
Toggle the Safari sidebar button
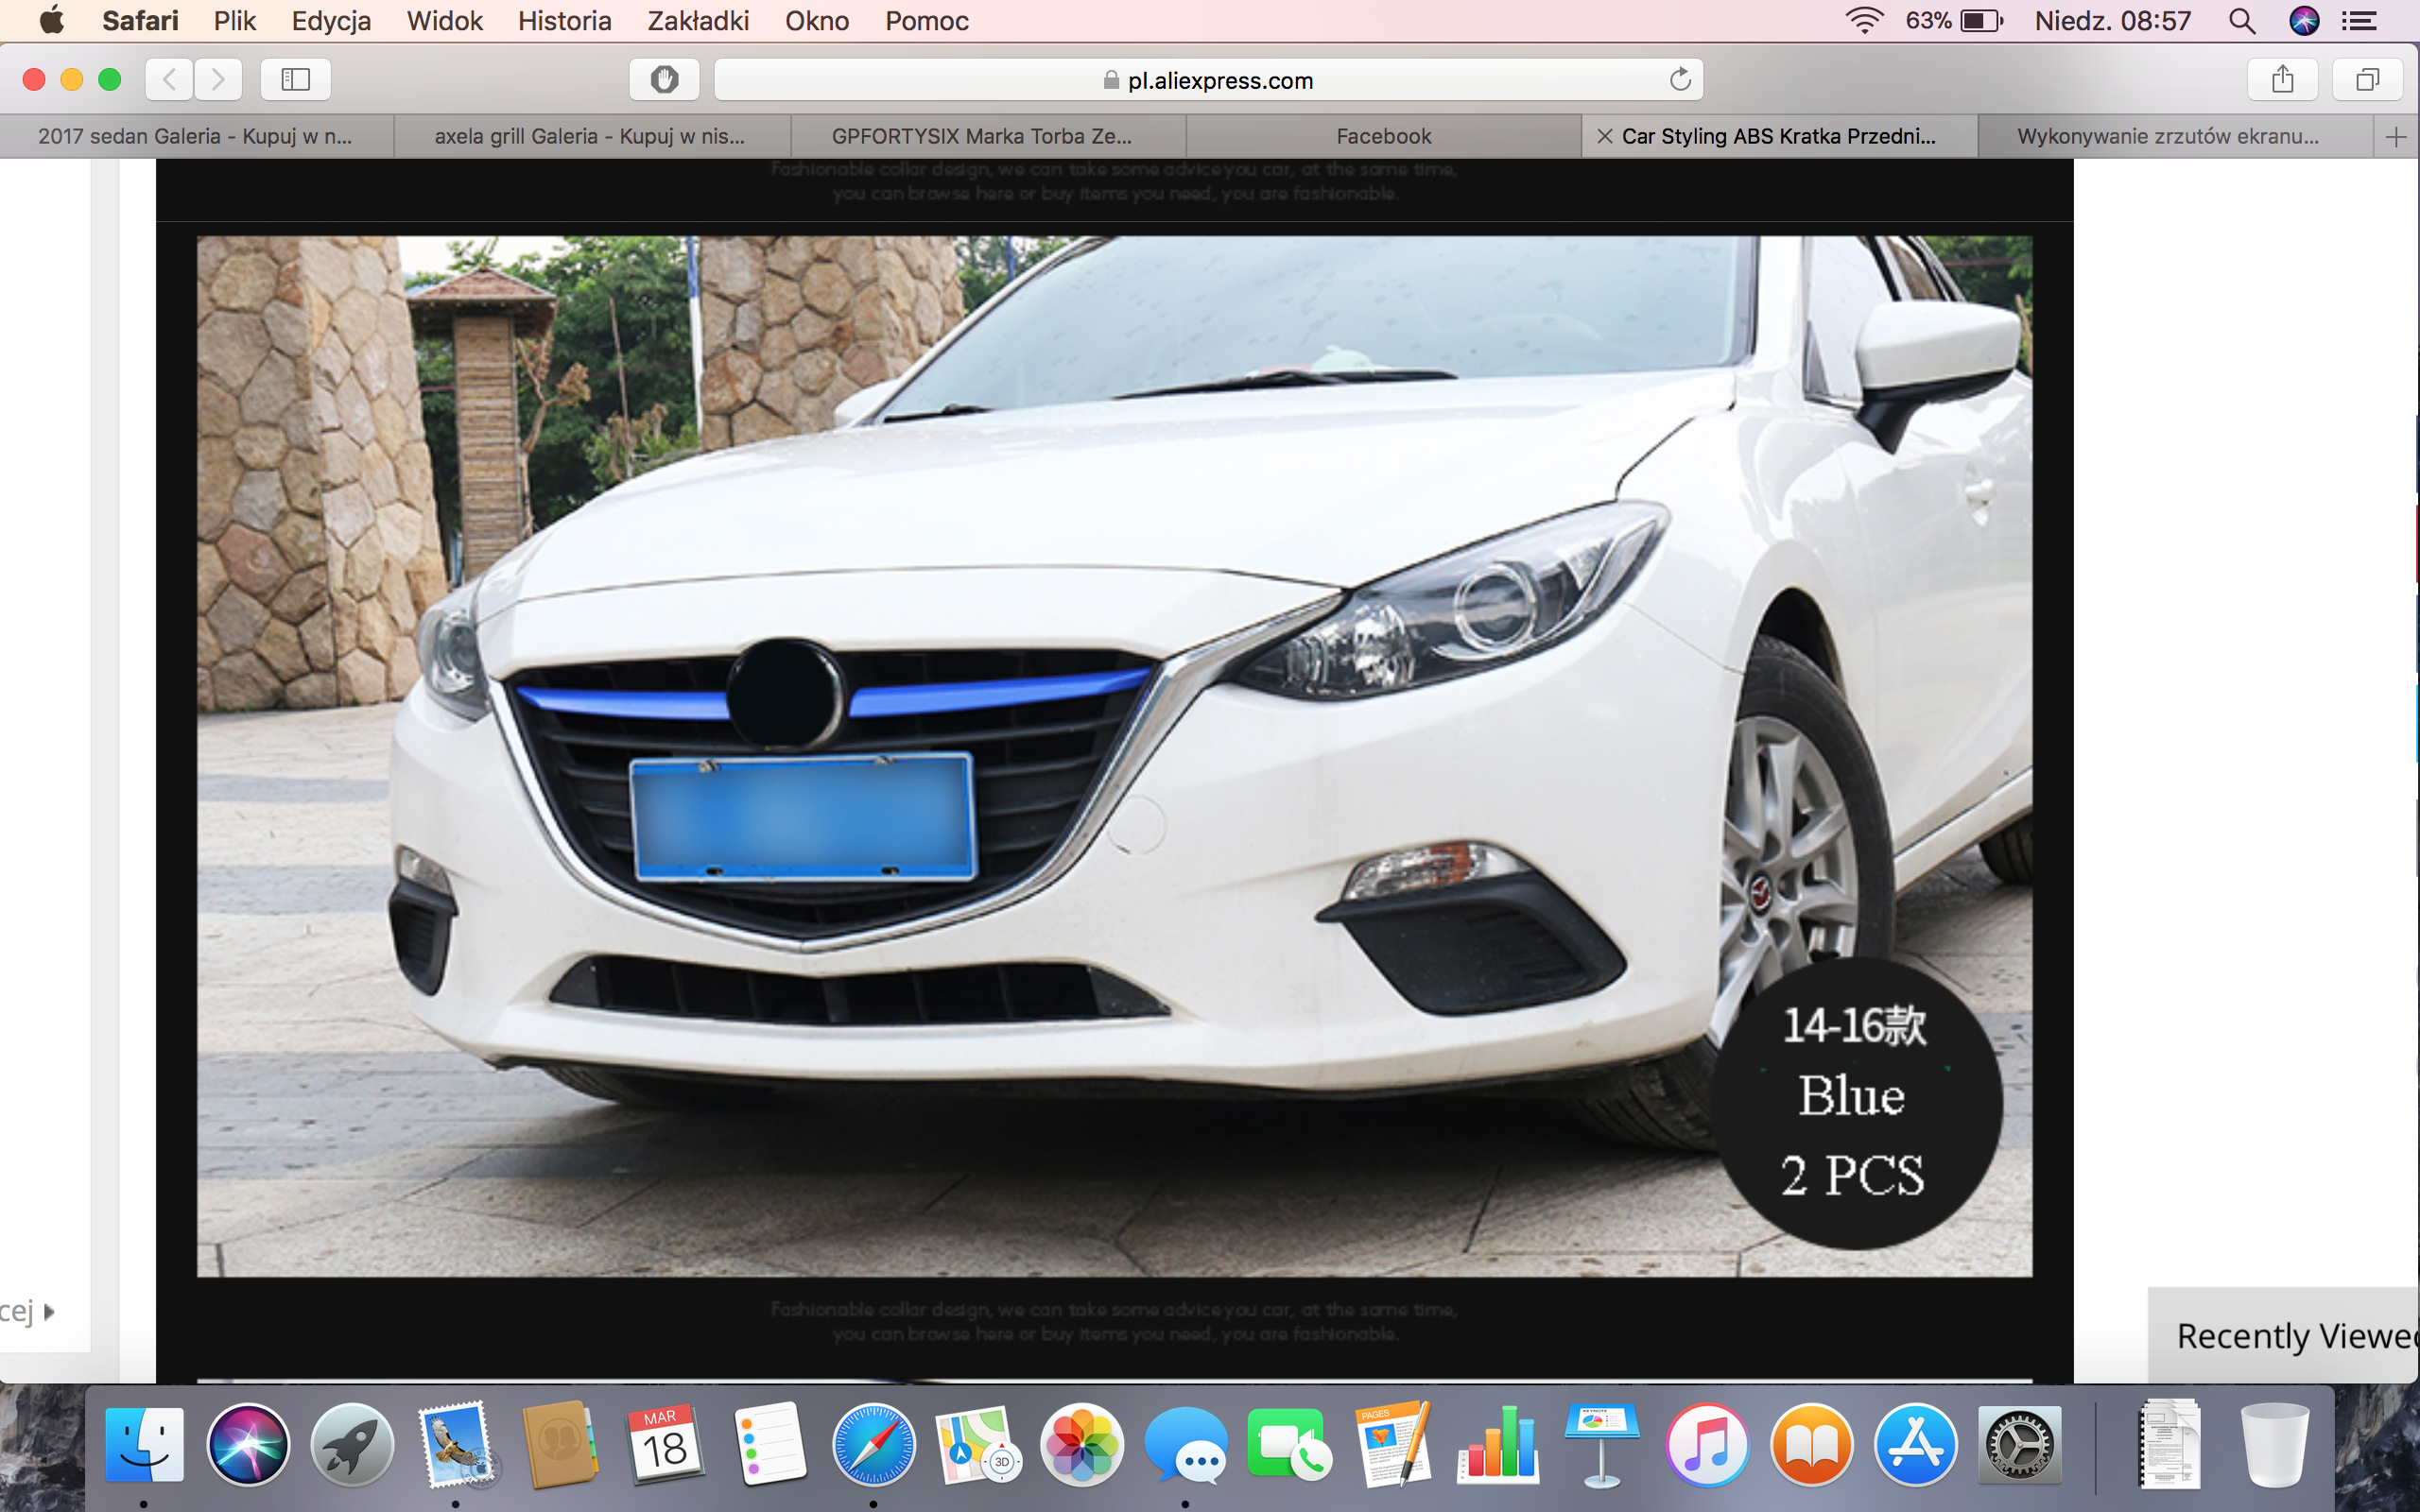pos(295,79)
